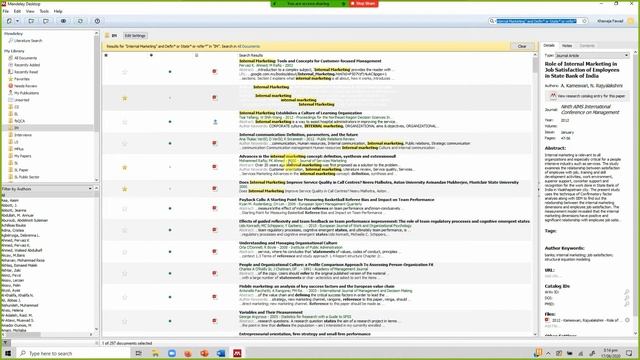
Task: Click the Stop Share button
Action: click(363, 4)
